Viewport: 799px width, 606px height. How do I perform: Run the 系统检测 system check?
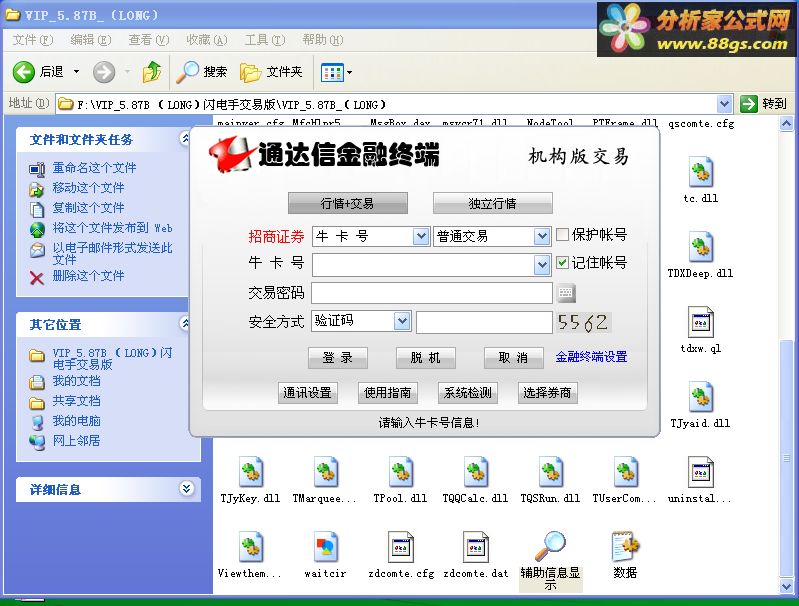467,393
